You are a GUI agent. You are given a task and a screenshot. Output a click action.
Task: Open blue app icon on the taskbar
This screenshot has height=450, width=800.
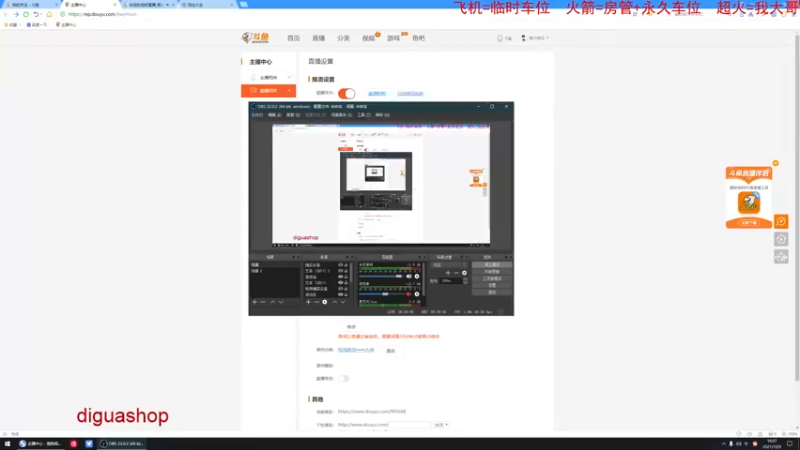89,444
